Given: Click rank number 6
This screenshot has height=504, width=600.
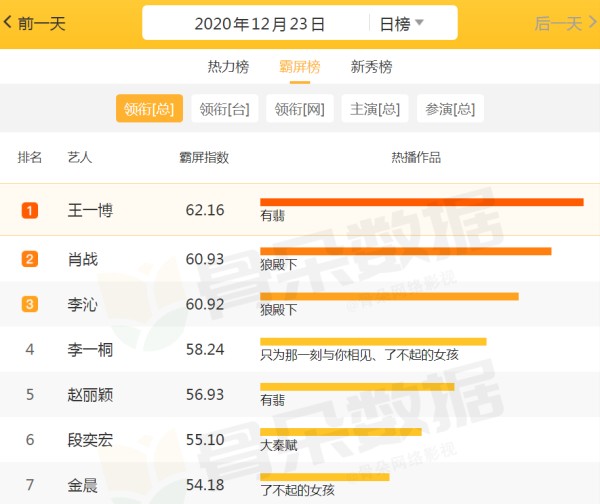Looking at the screenshot, I should pyautogui.click(x=30, y=440).
